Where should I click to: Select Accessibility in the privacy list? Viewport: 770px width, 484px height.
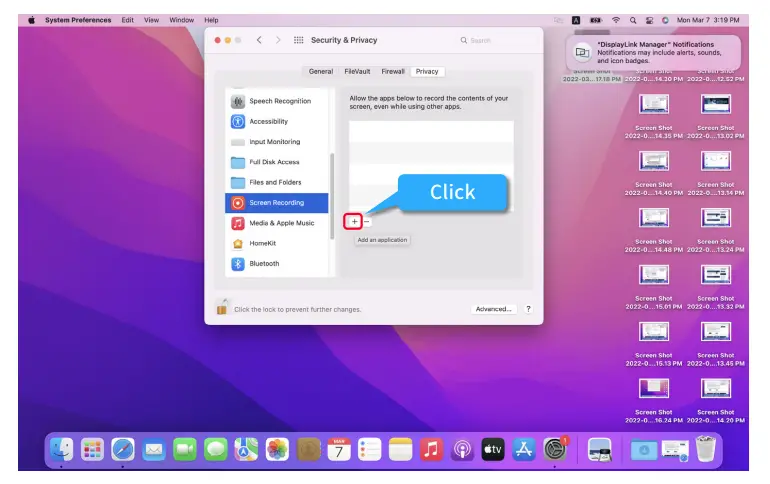(x=277, y=121)
